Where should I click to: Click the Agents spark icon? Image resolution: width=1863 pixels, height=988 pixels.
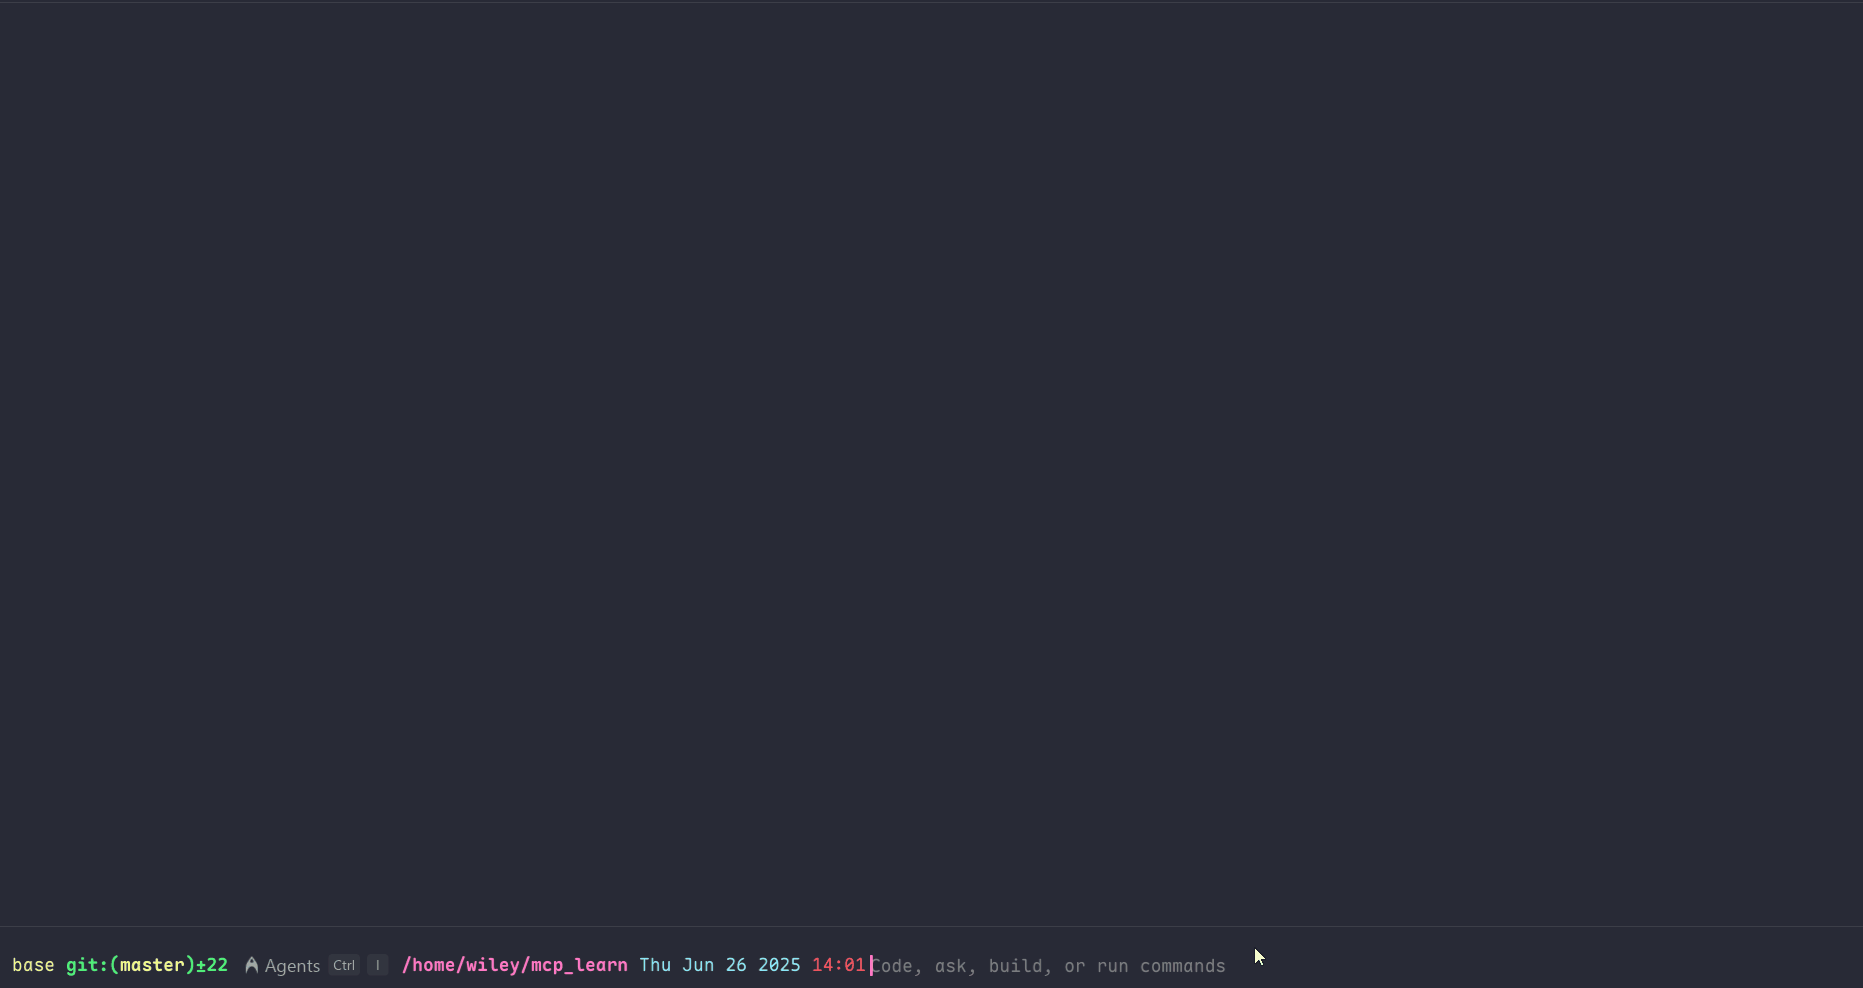point(251,965)
